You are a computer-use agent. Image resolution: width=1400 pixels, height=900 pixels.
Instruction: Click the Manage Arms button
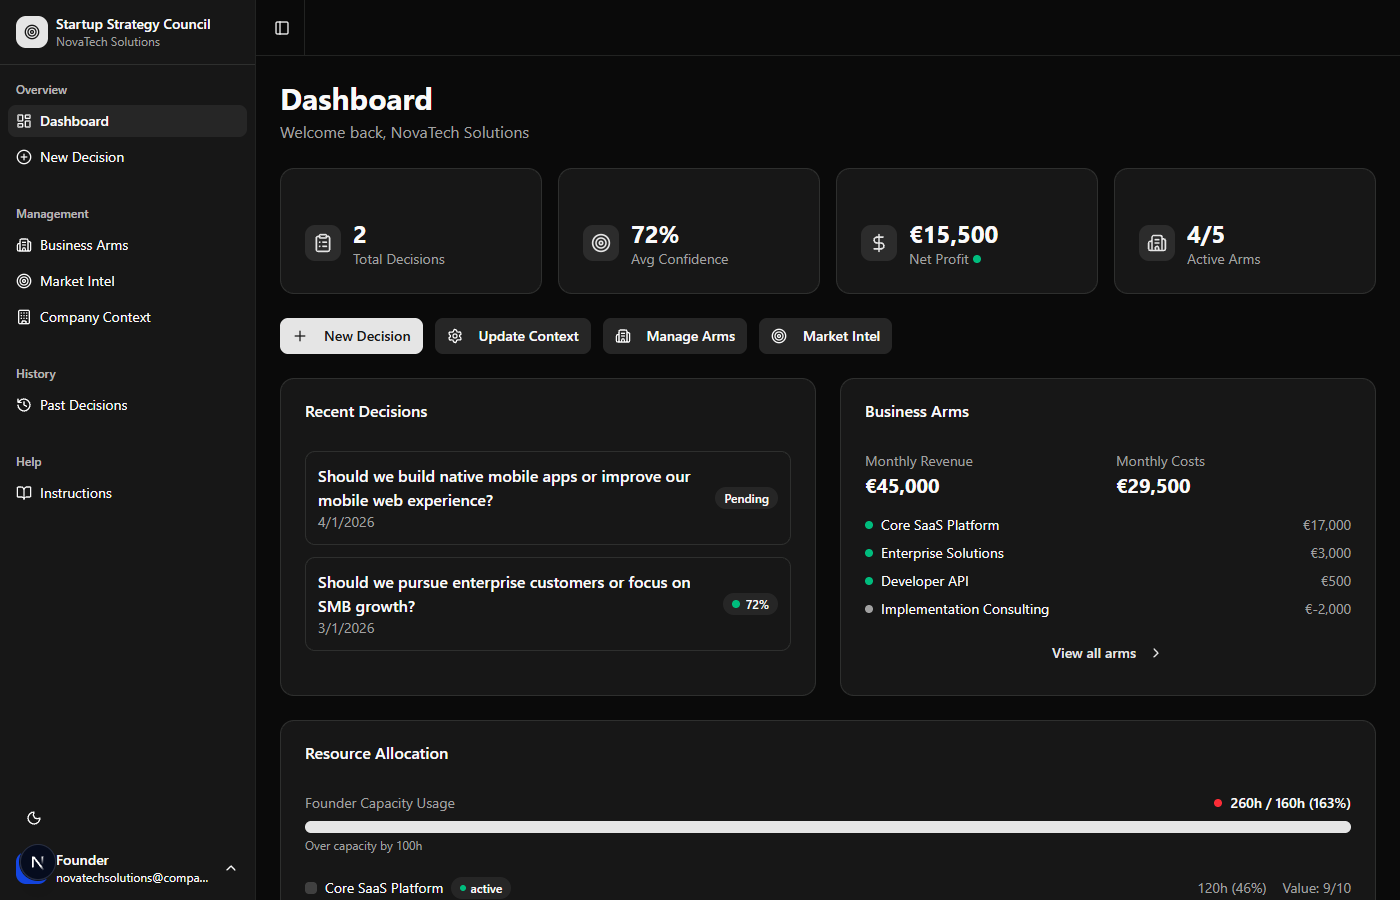coord(674,336)
